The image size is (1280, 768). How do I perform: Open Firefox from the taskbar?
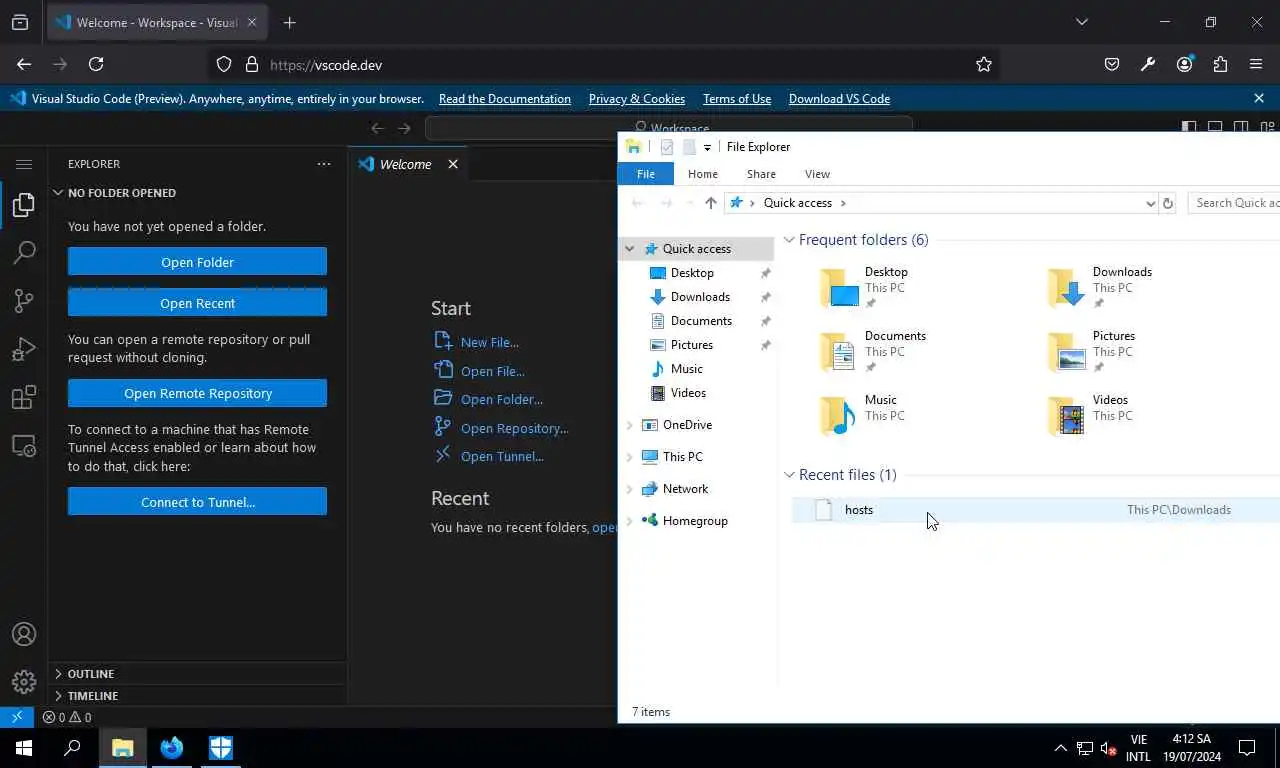tap(172, 748)
